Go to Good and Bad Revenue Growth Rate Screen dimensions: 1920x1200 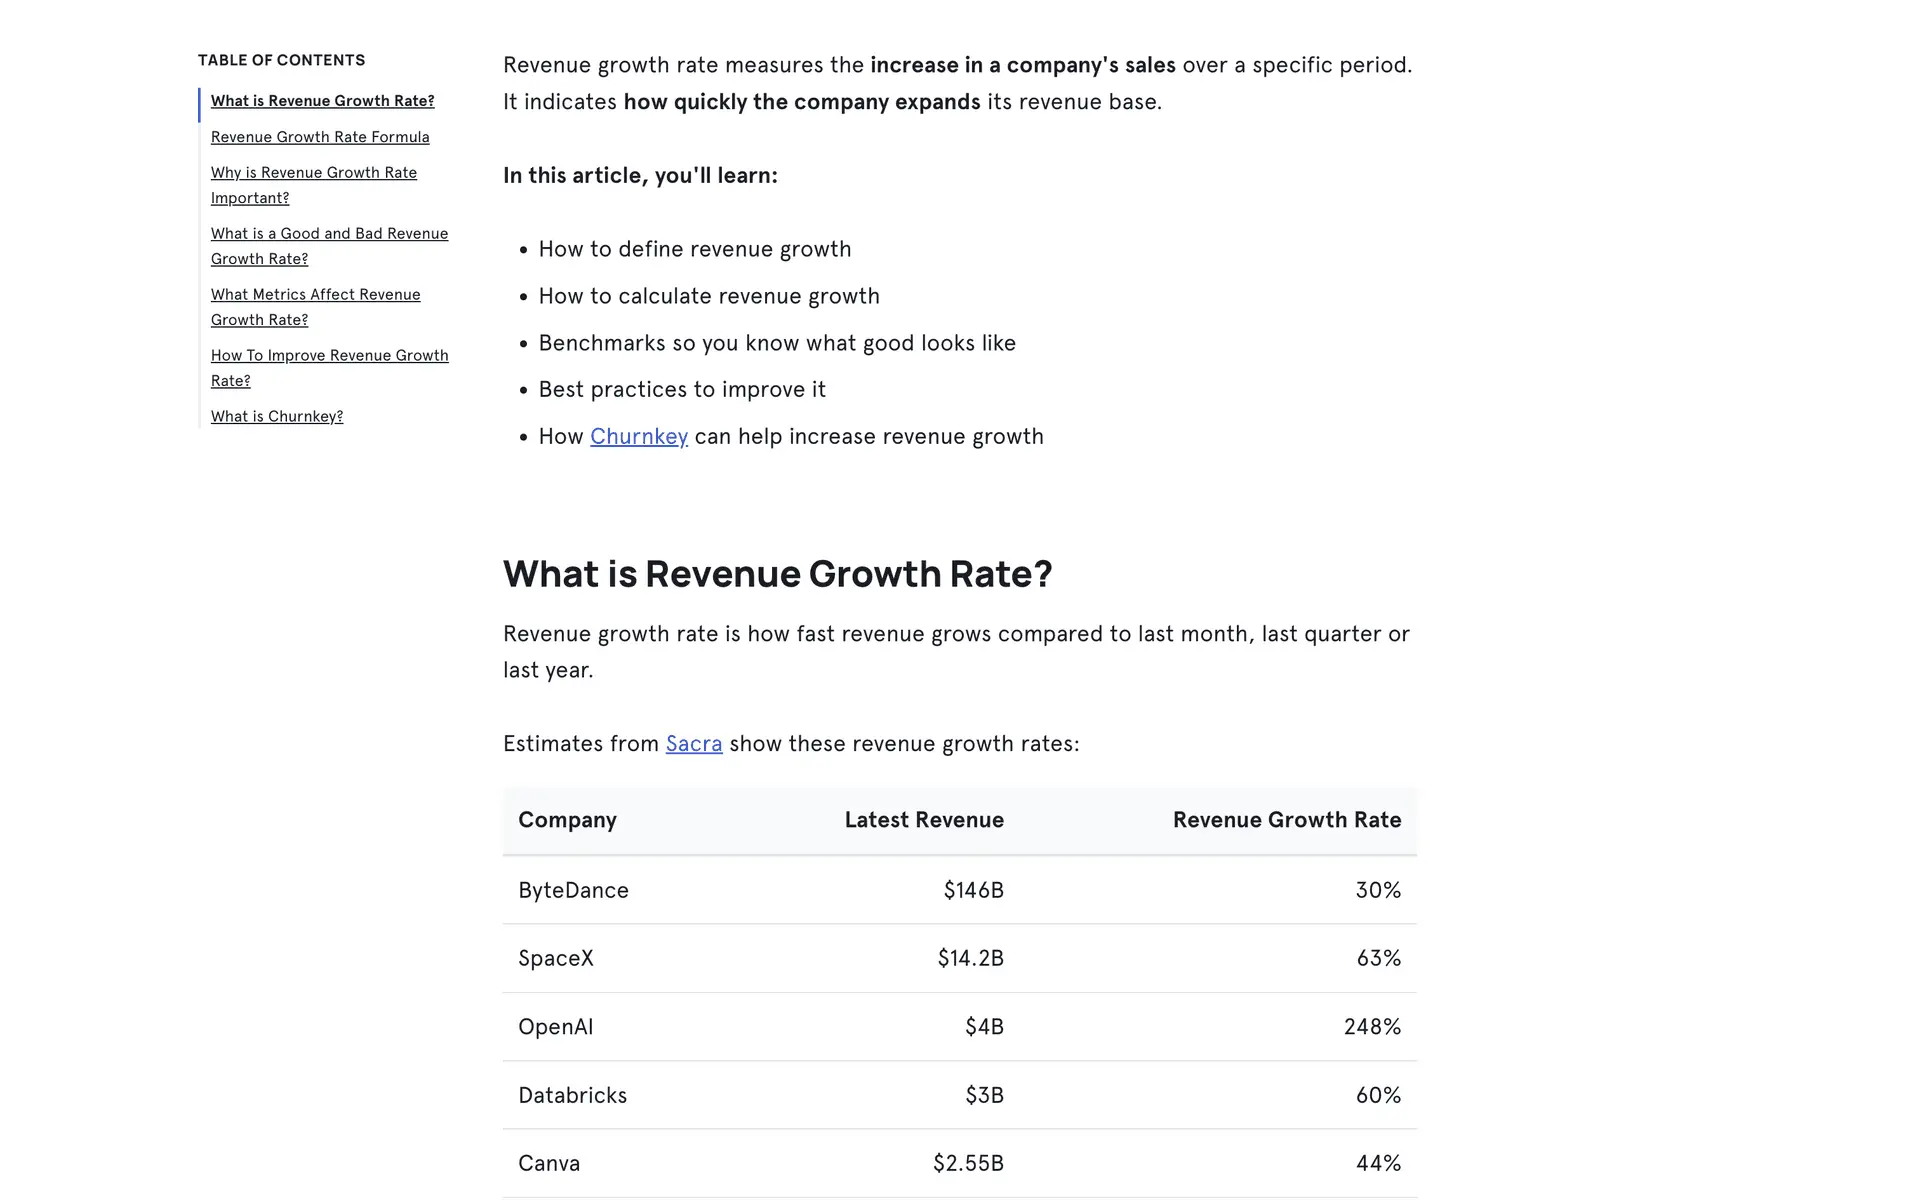tap(329, 246)
